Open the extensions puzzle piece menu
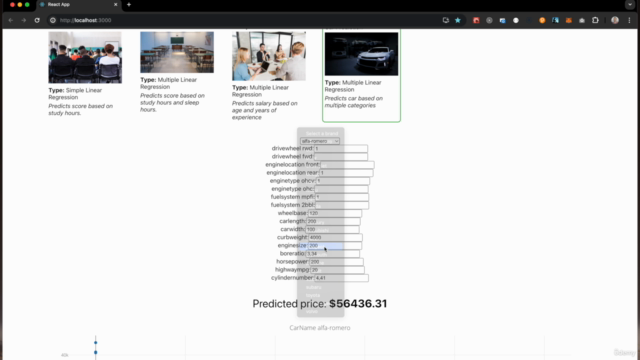 coord(595,20)
